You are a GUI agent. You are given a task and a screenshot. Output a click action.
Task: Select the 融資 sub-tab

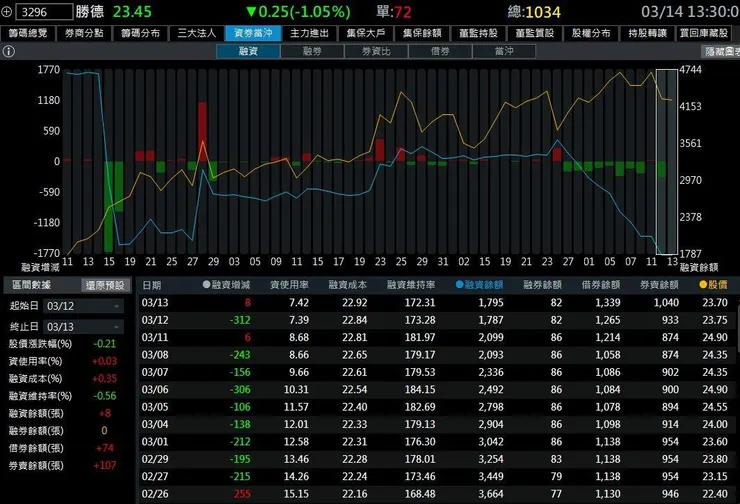coord(248,51)
